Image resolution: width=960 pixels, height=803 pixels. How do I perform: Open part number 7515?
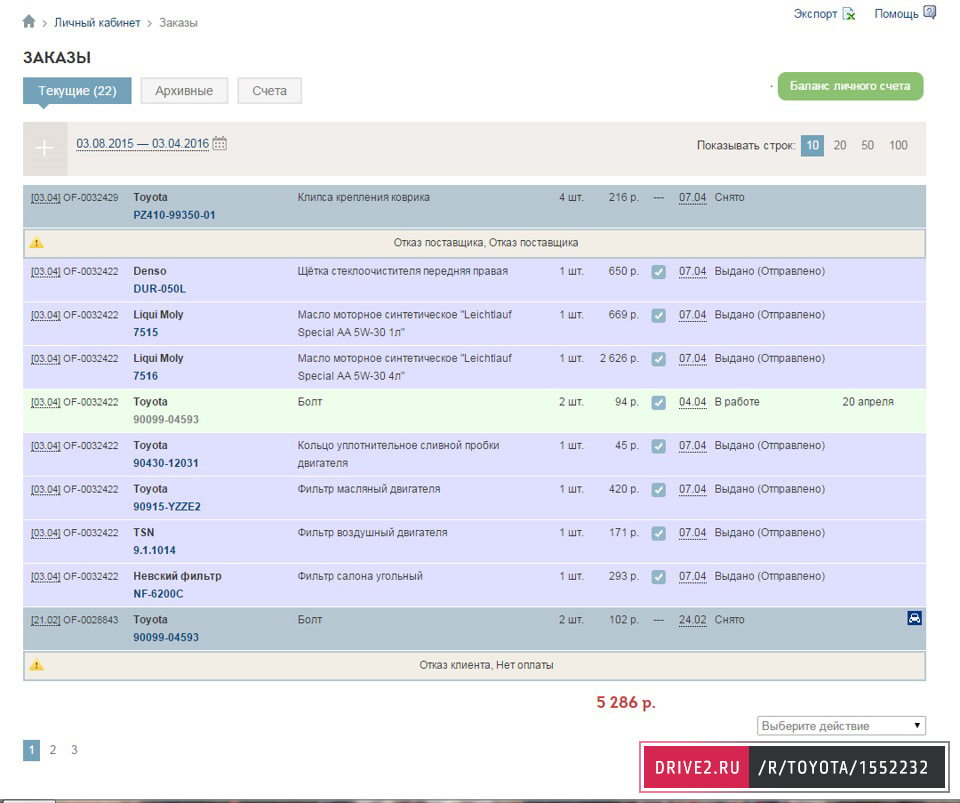[146, 332]
